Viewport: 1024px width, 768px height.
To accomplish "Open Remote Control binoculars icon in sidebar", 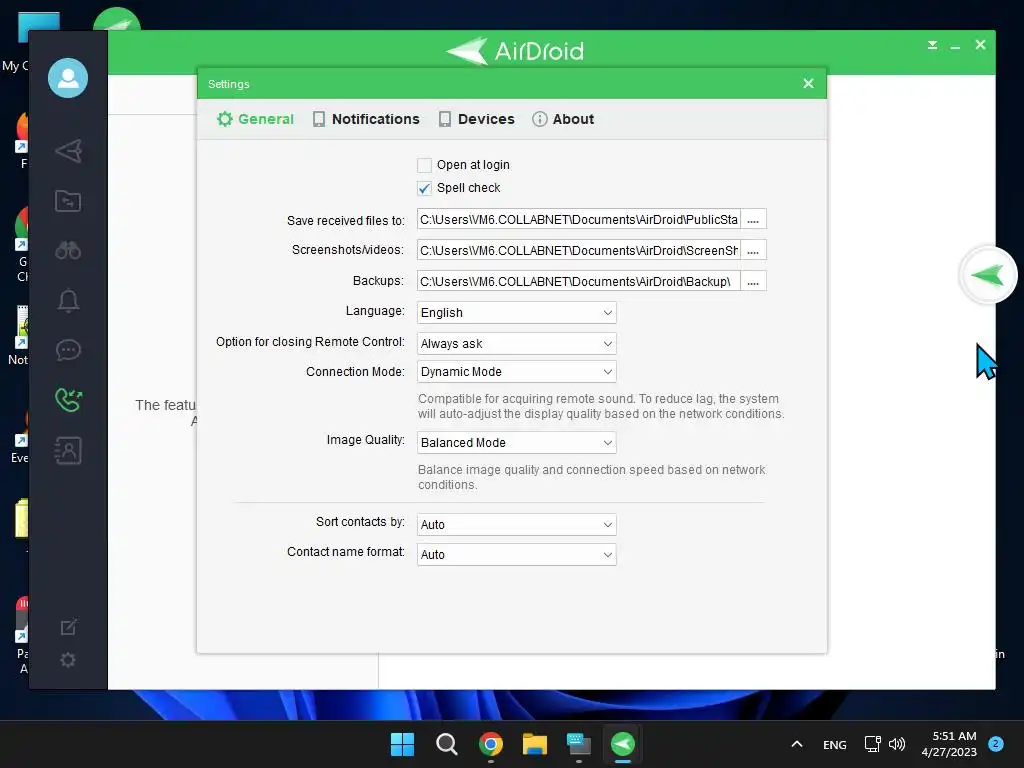I will (68, 250).
